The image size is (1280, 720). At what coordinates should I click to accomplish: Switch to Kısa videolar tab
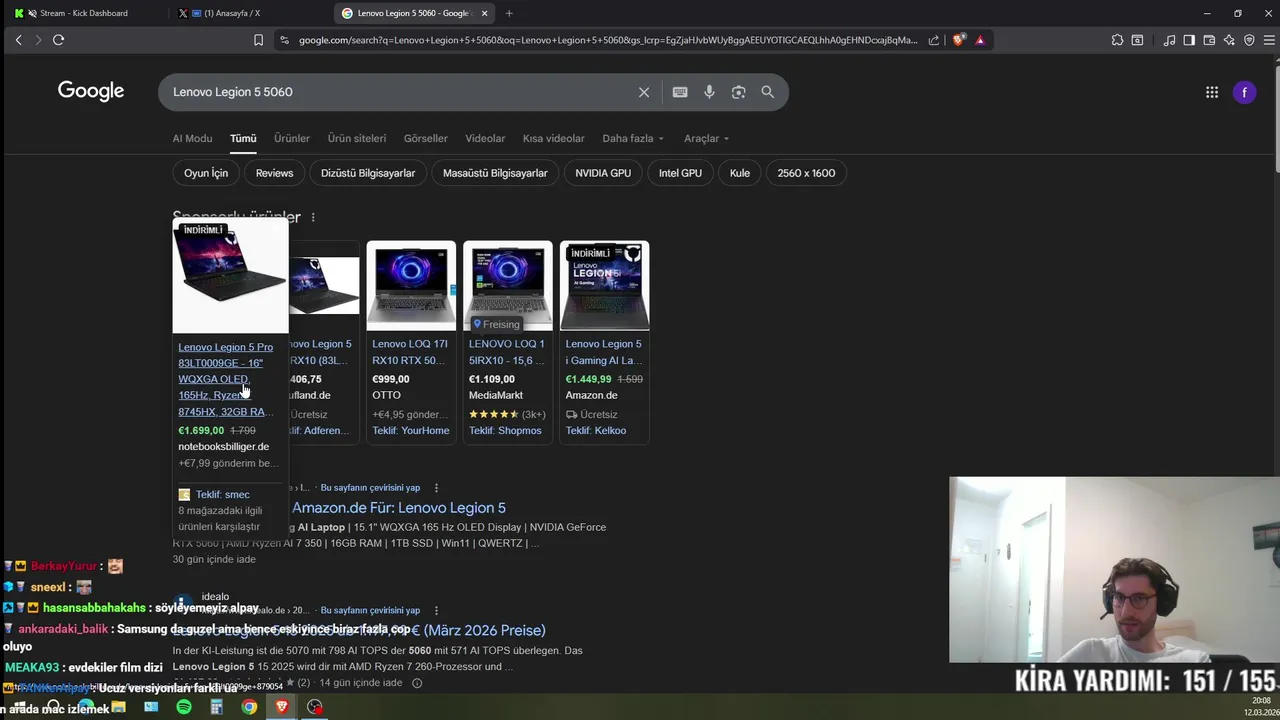[x=553, y=138]
